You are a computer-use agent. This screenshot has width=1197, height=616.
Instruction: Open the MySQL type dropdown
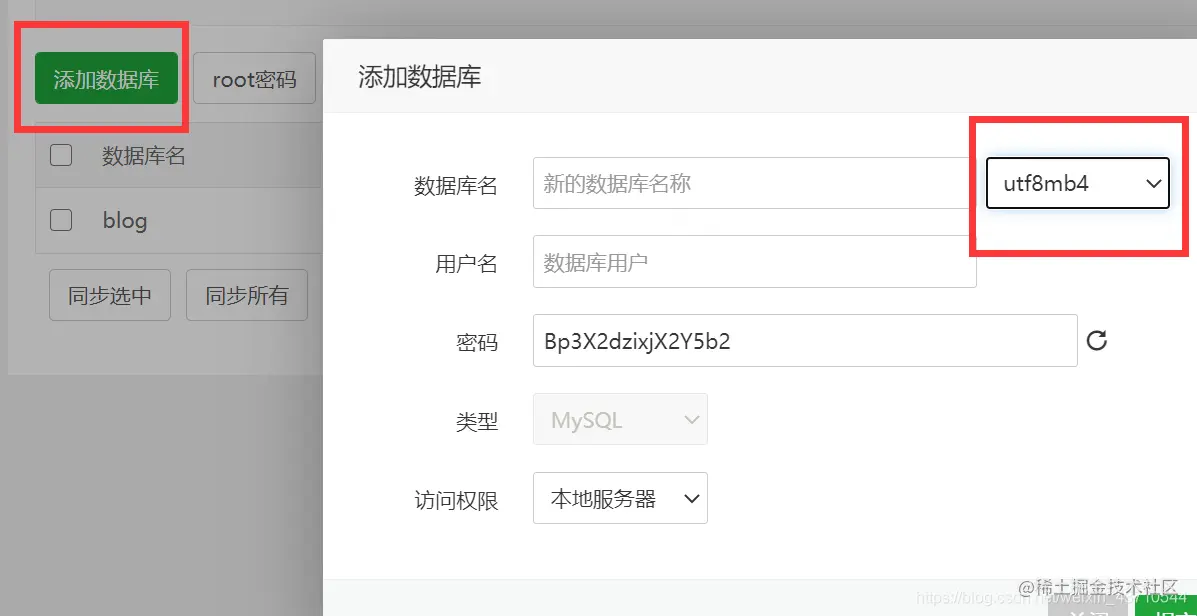coord(620,419)
